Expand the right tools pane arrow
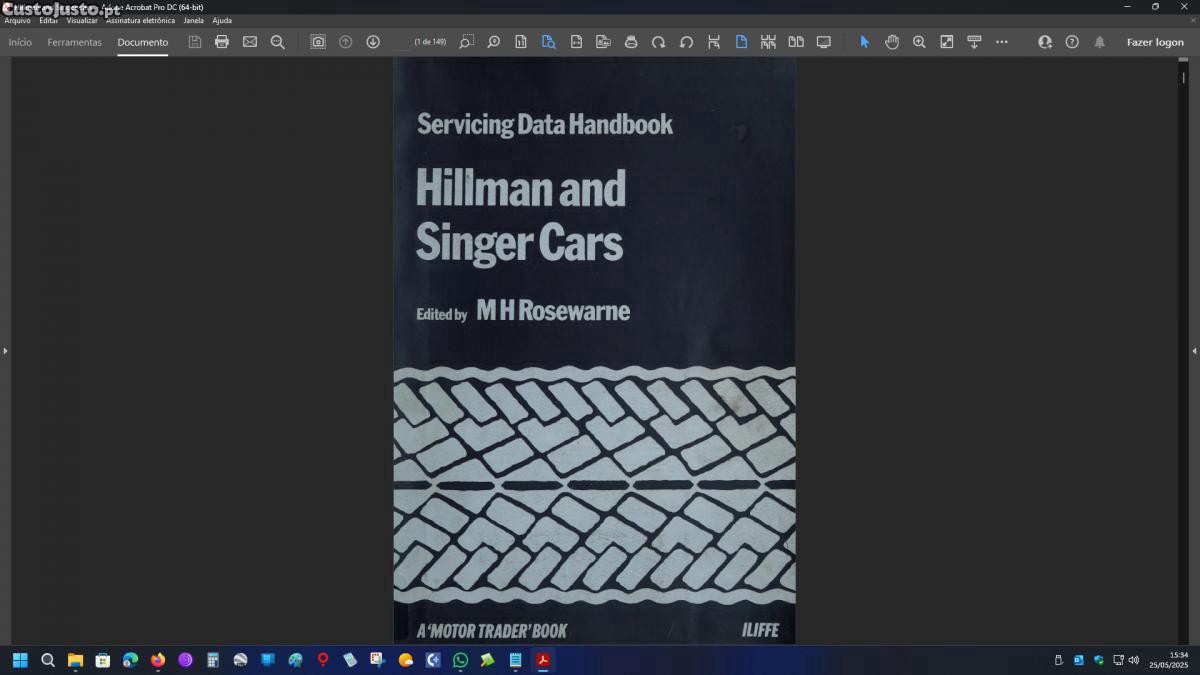The image size is (1200, 675). pyautogui.click(x=1194, y=351)
